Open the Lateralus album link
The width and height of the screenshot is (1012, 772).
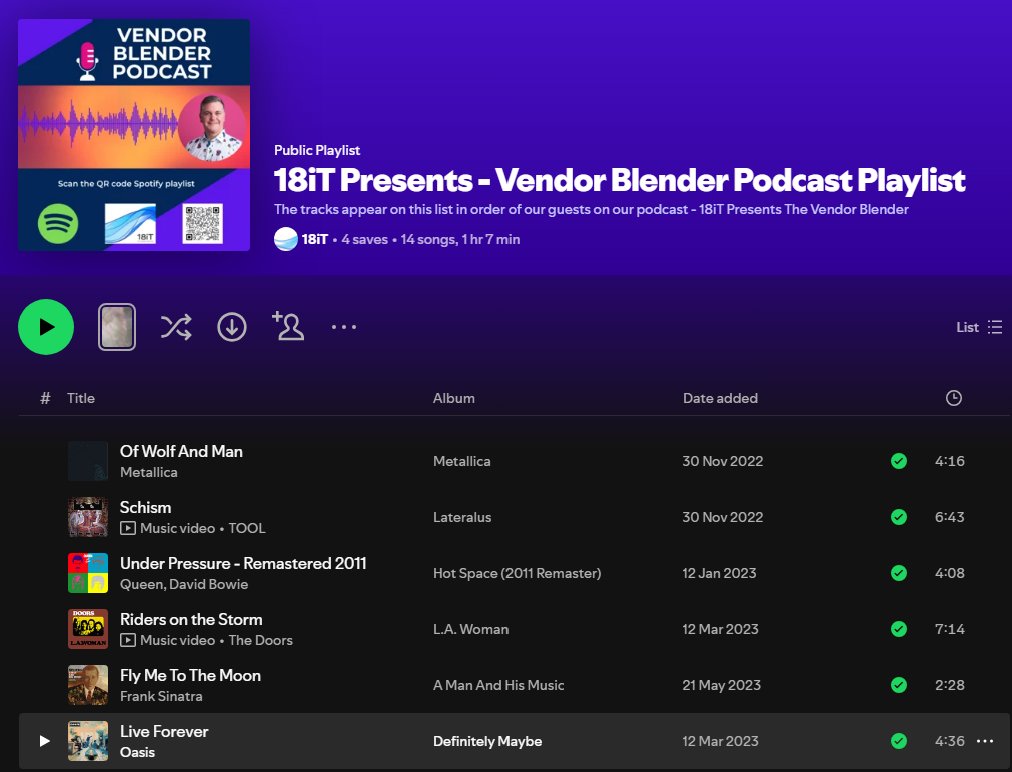click(462, 517)
